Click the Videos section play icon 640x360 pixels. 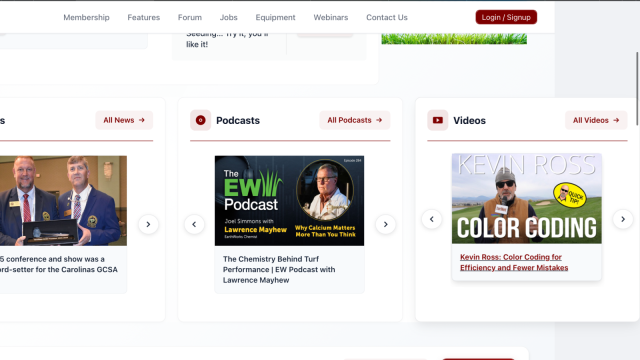(438, 120)
